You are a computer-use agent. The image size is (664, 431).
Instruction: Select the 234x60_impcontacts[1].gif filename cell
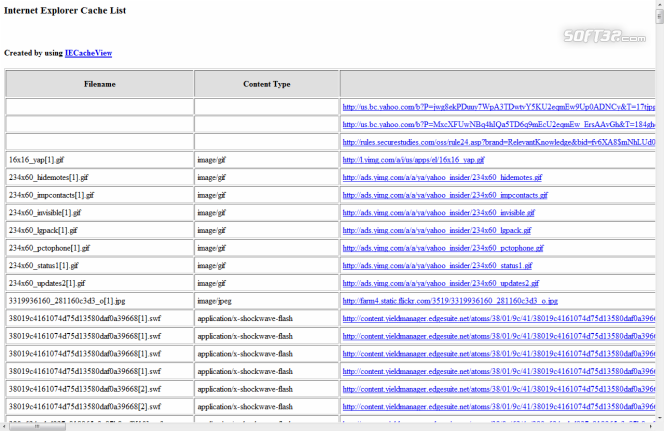[x=100, y=195]
